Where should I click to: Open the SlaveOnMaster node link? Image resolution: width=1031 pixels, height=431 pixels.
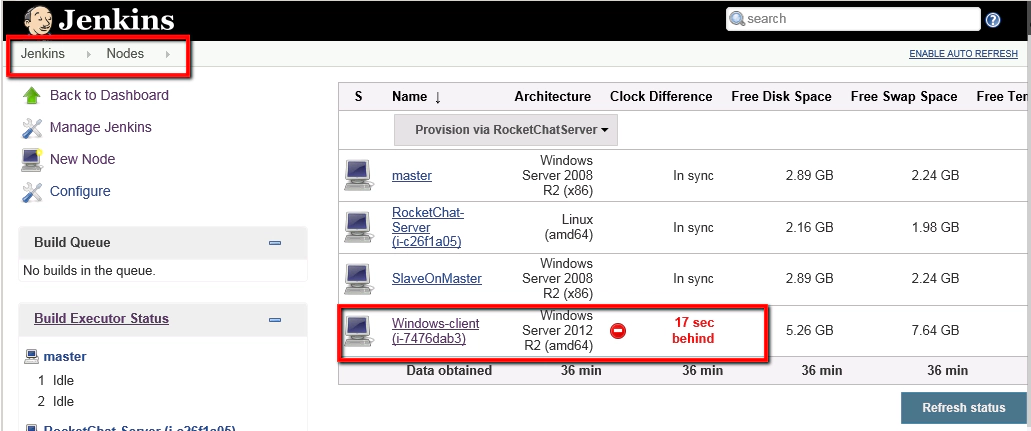(x=437, y=279)
